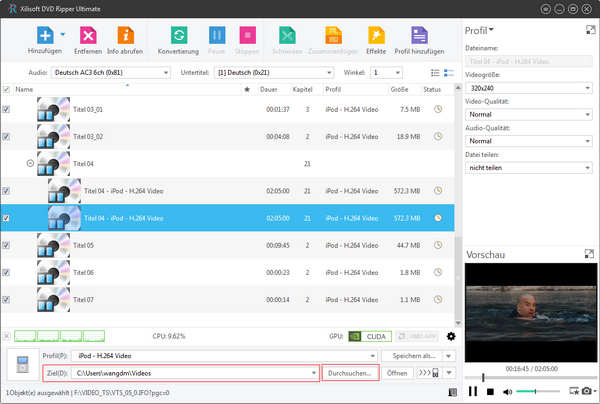
Task: Click the Entfernen remove icon
Action: pos(88,35)
